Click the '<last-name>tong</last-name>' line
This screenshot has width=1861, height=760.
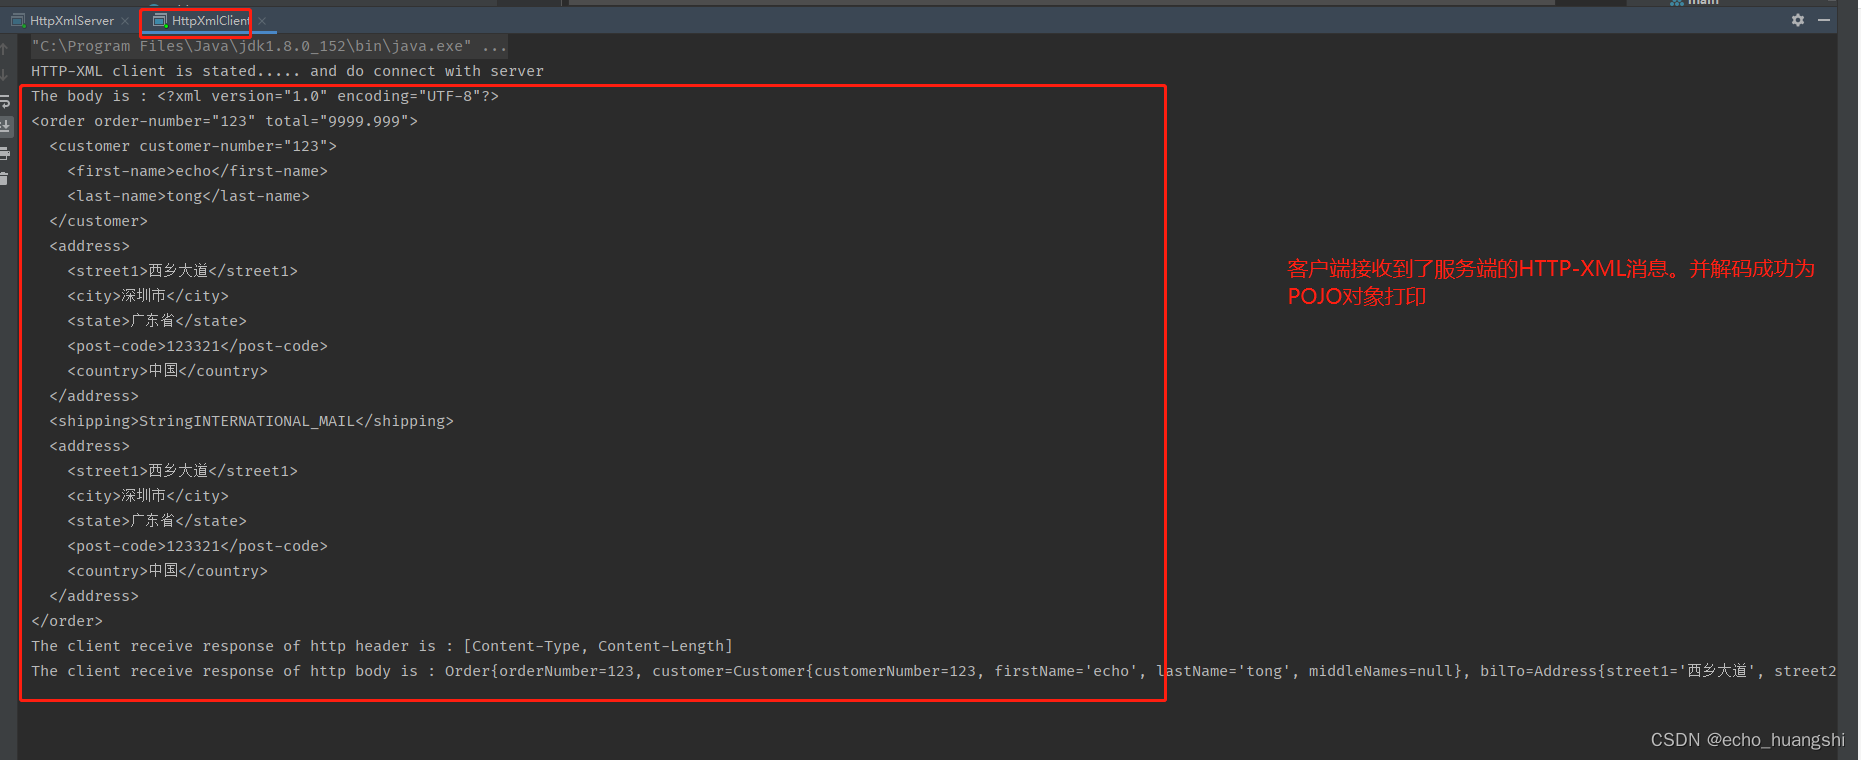click(x=189, y=196)
